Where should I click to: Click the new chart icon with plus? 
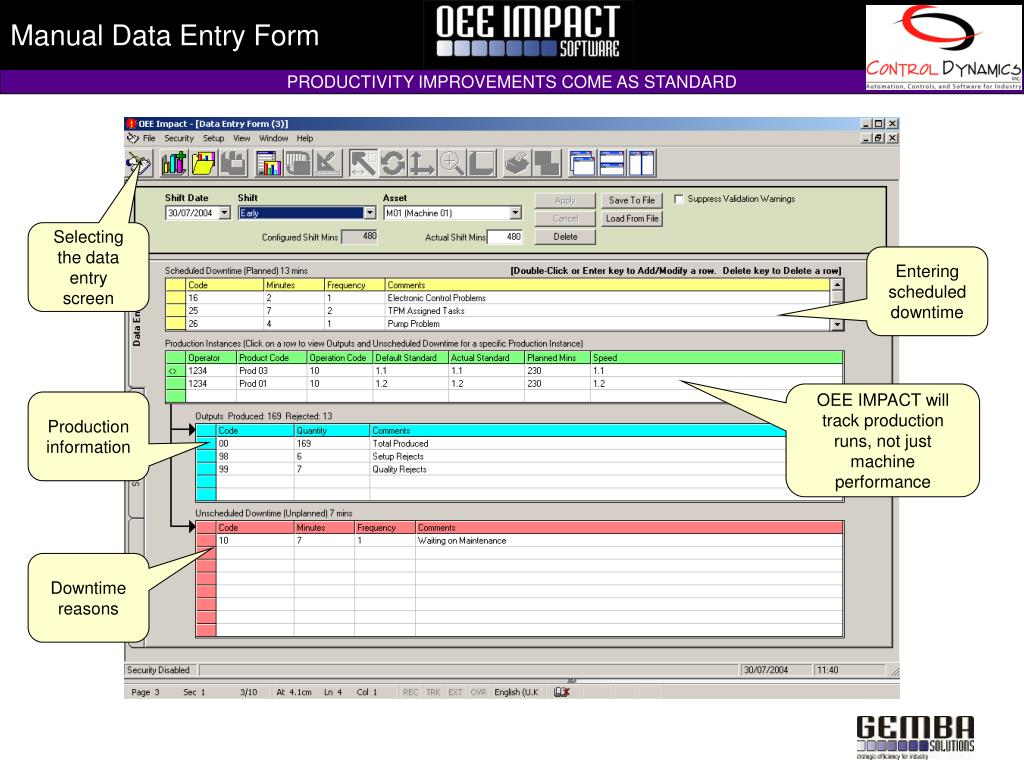174,163
